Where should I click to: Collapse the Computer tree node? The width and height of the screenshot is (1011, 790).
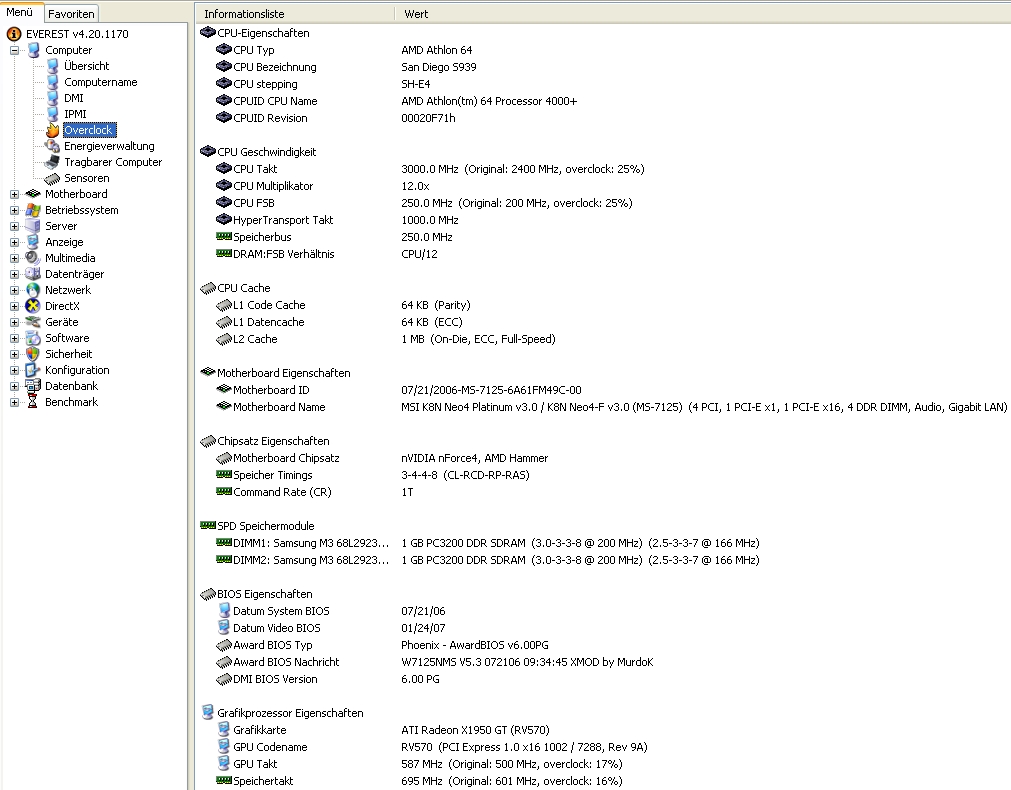pos(14,50)
